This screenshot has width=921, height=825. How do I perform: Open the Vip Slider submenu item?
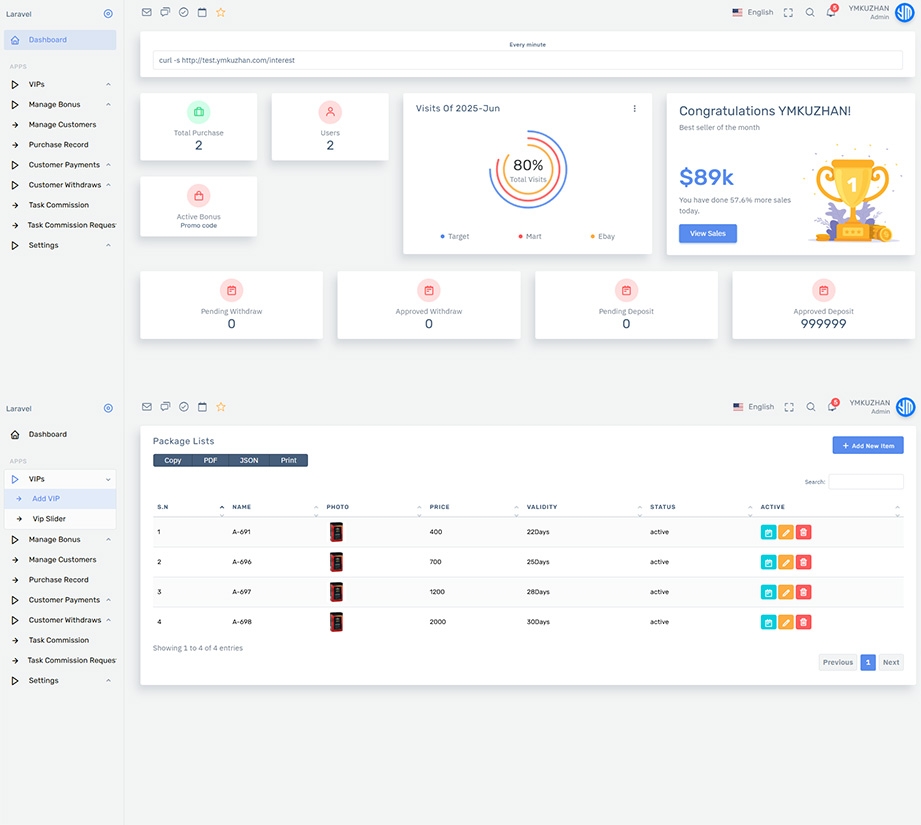pos(51,519)
